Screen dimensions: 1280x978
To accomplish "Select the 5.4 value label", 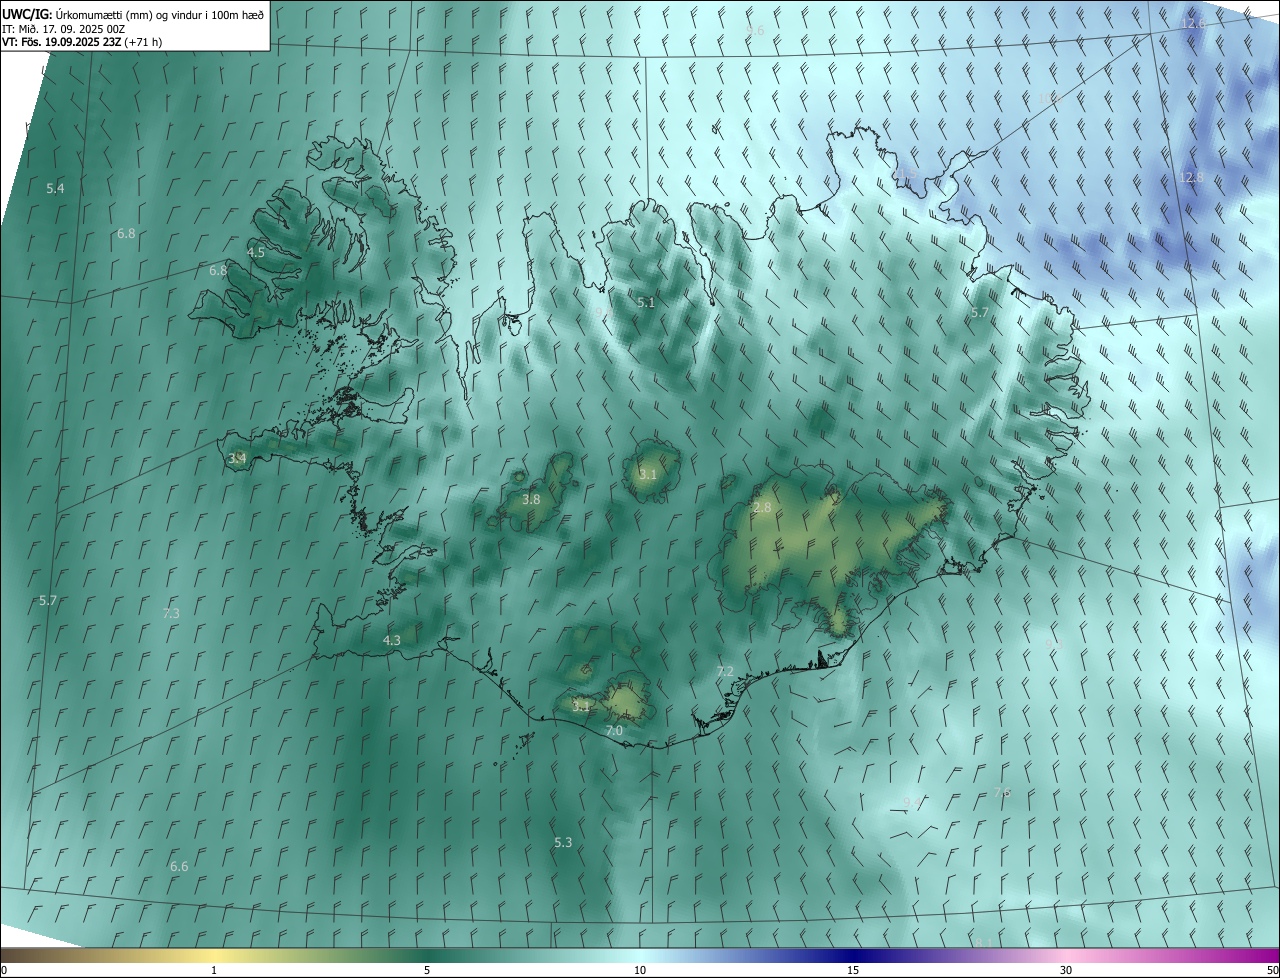I will click(x=55, y=188).
